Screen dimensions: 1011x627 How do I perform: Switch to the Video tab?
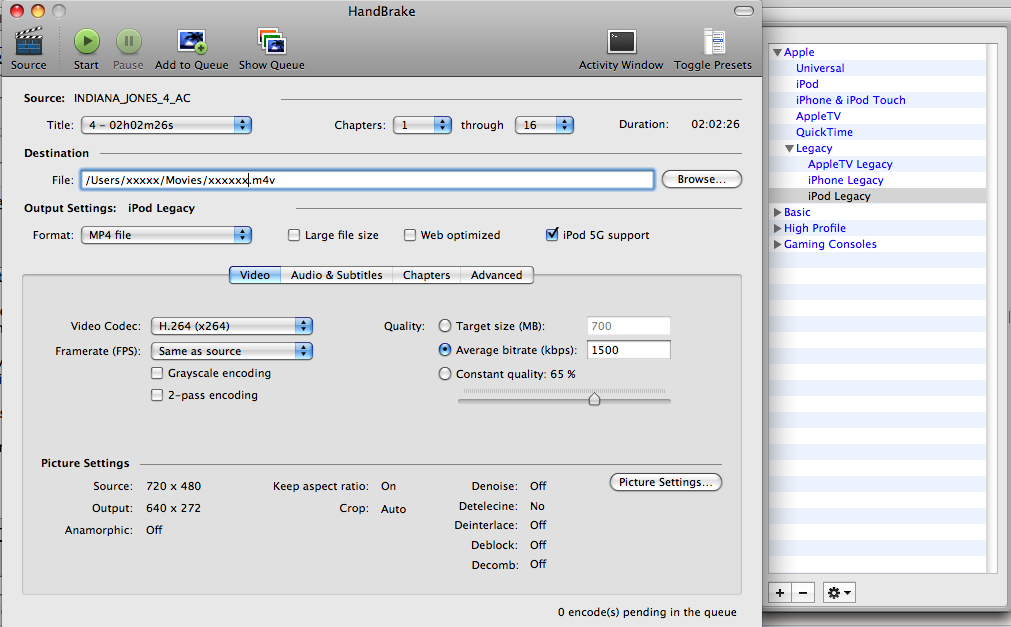pos(255,275)
